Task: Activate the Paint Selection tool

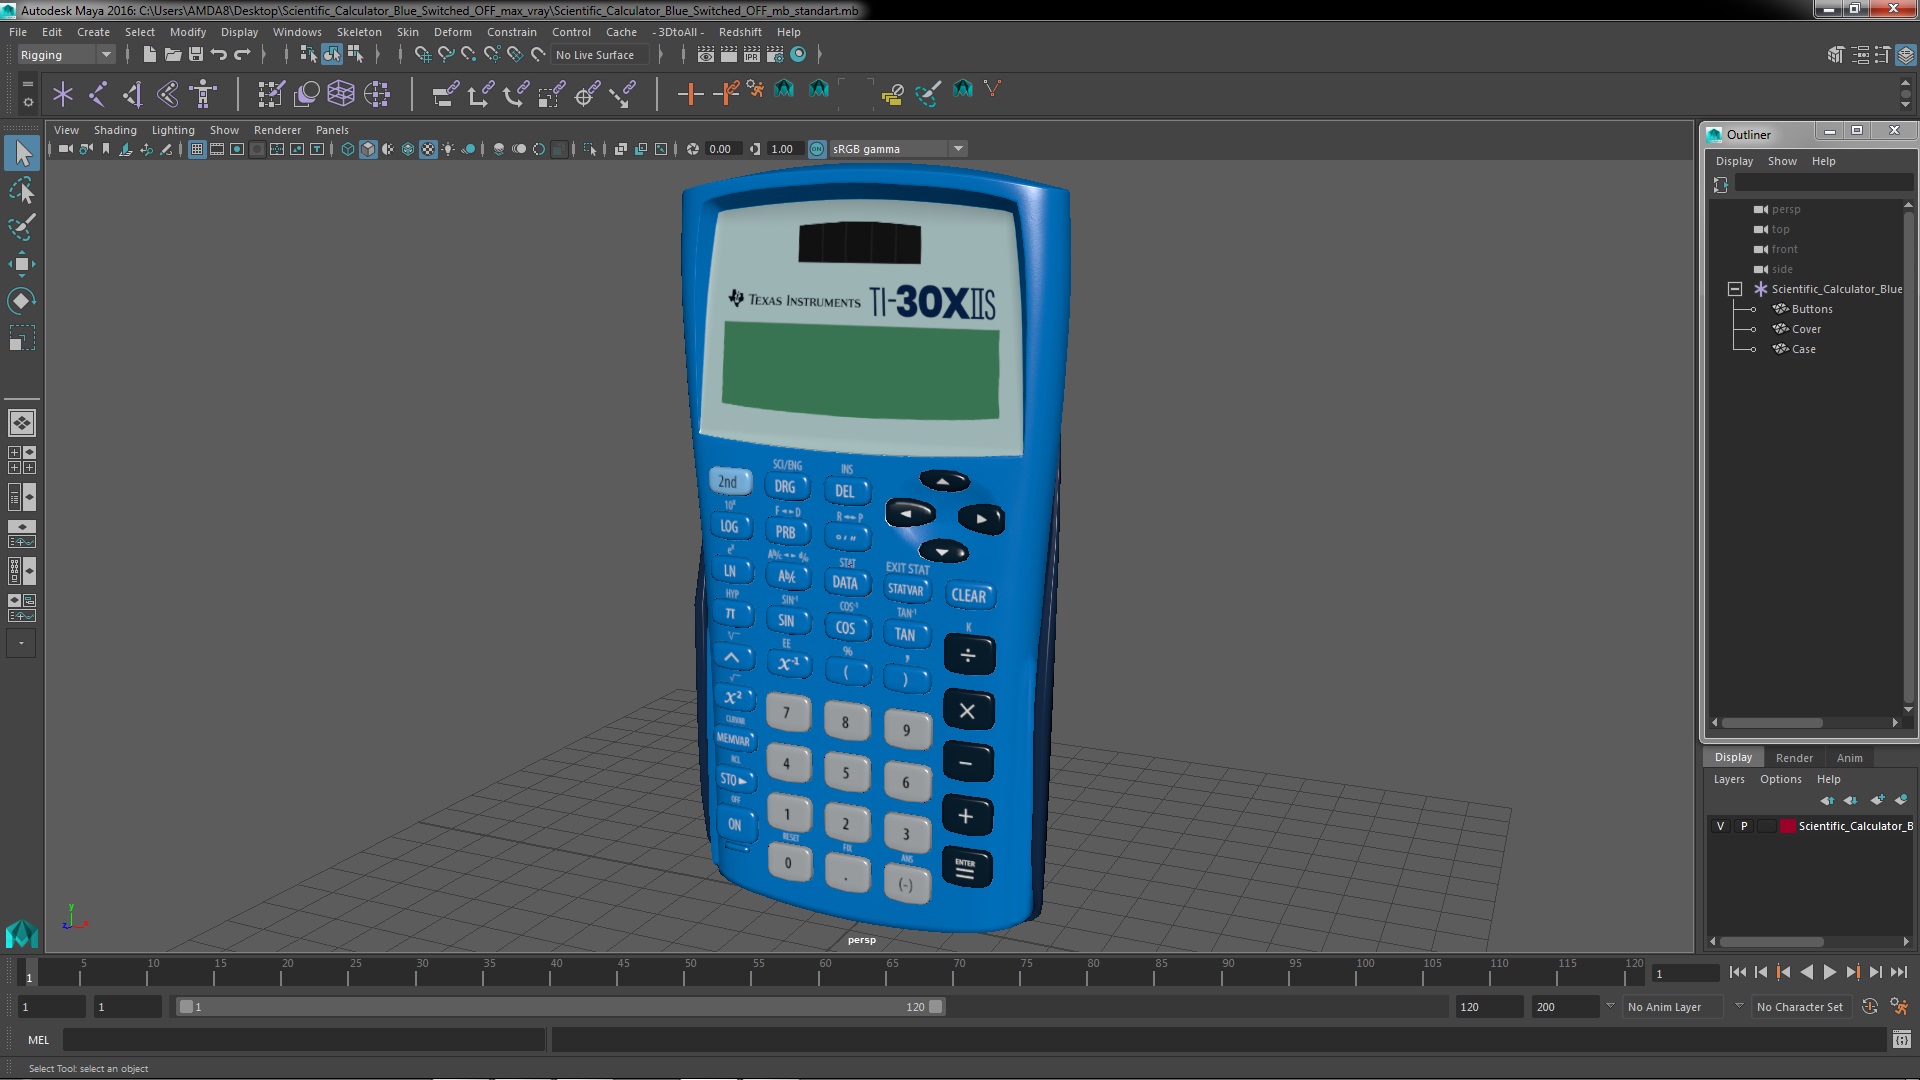Action: pyautogui.click(x=22, y=227)
